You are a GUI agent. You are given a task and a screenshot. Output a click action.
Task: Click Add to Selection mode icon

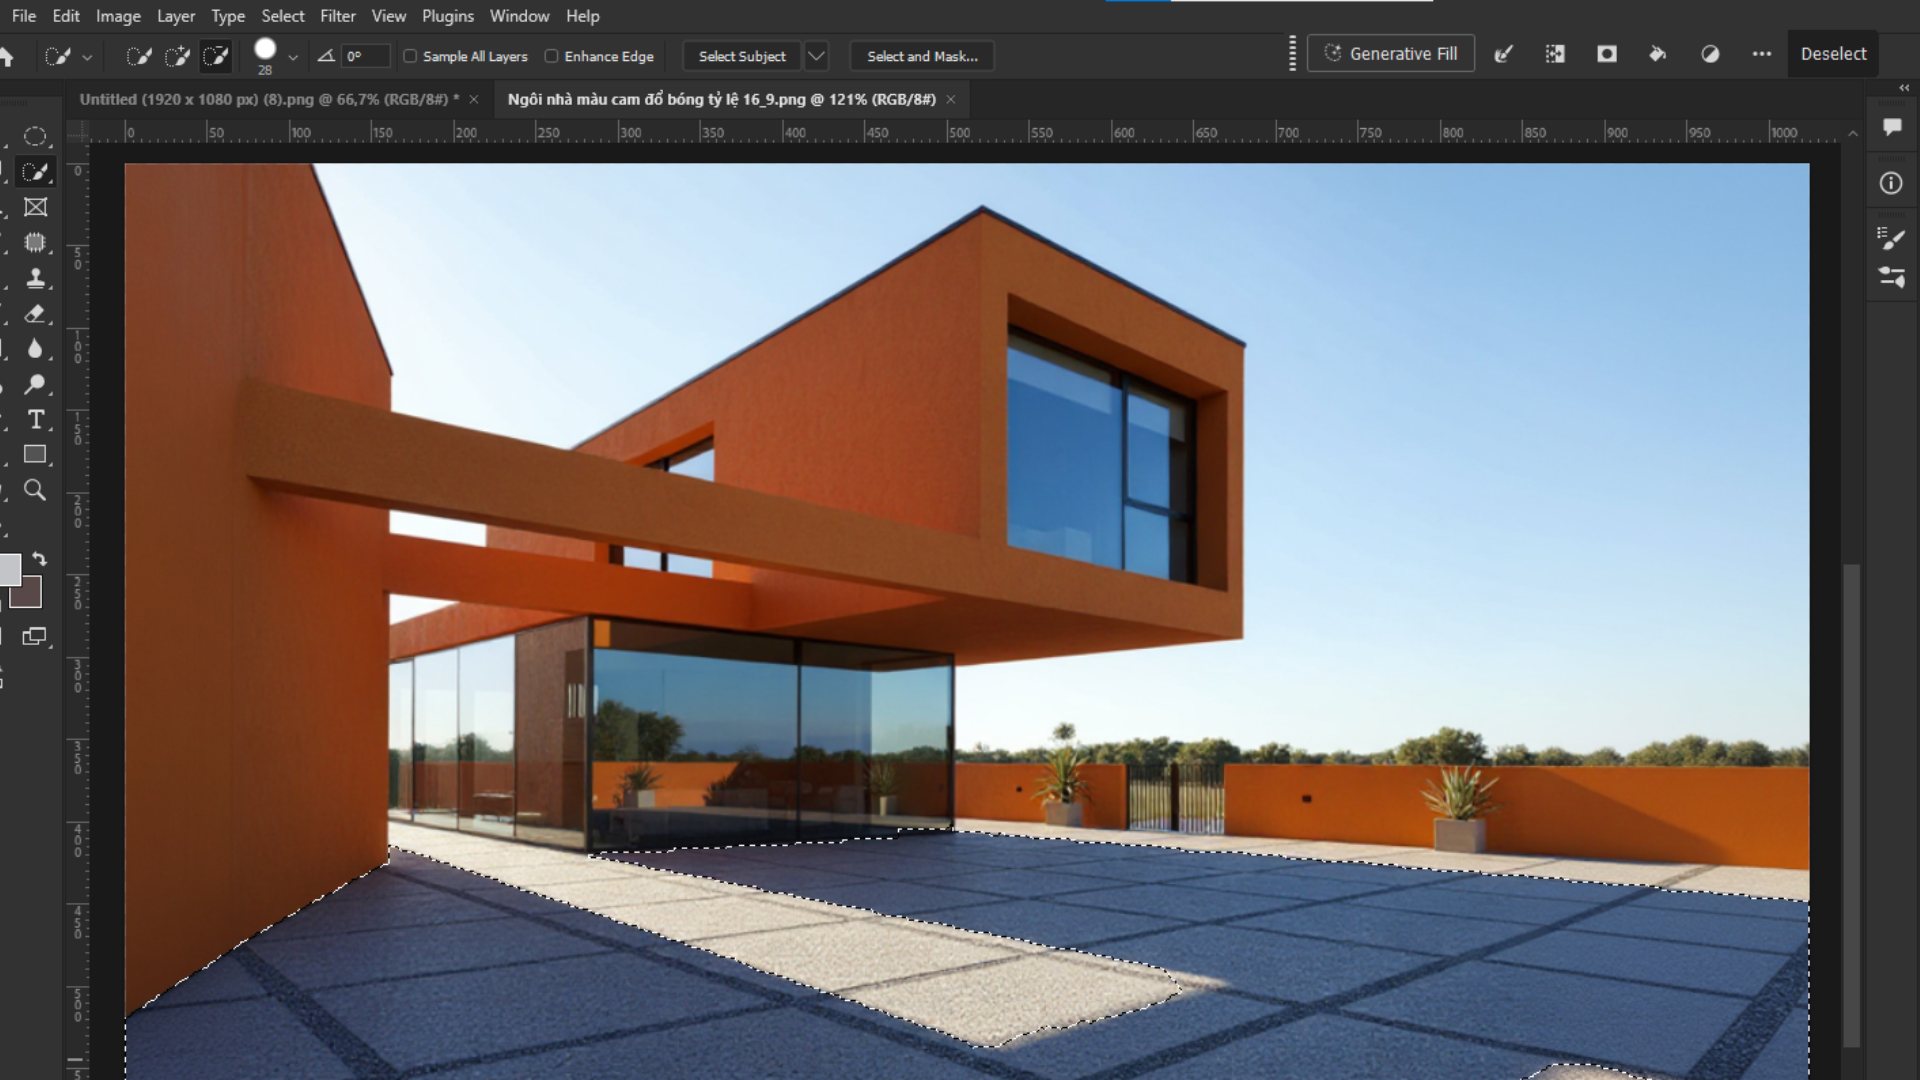(177, 56)
